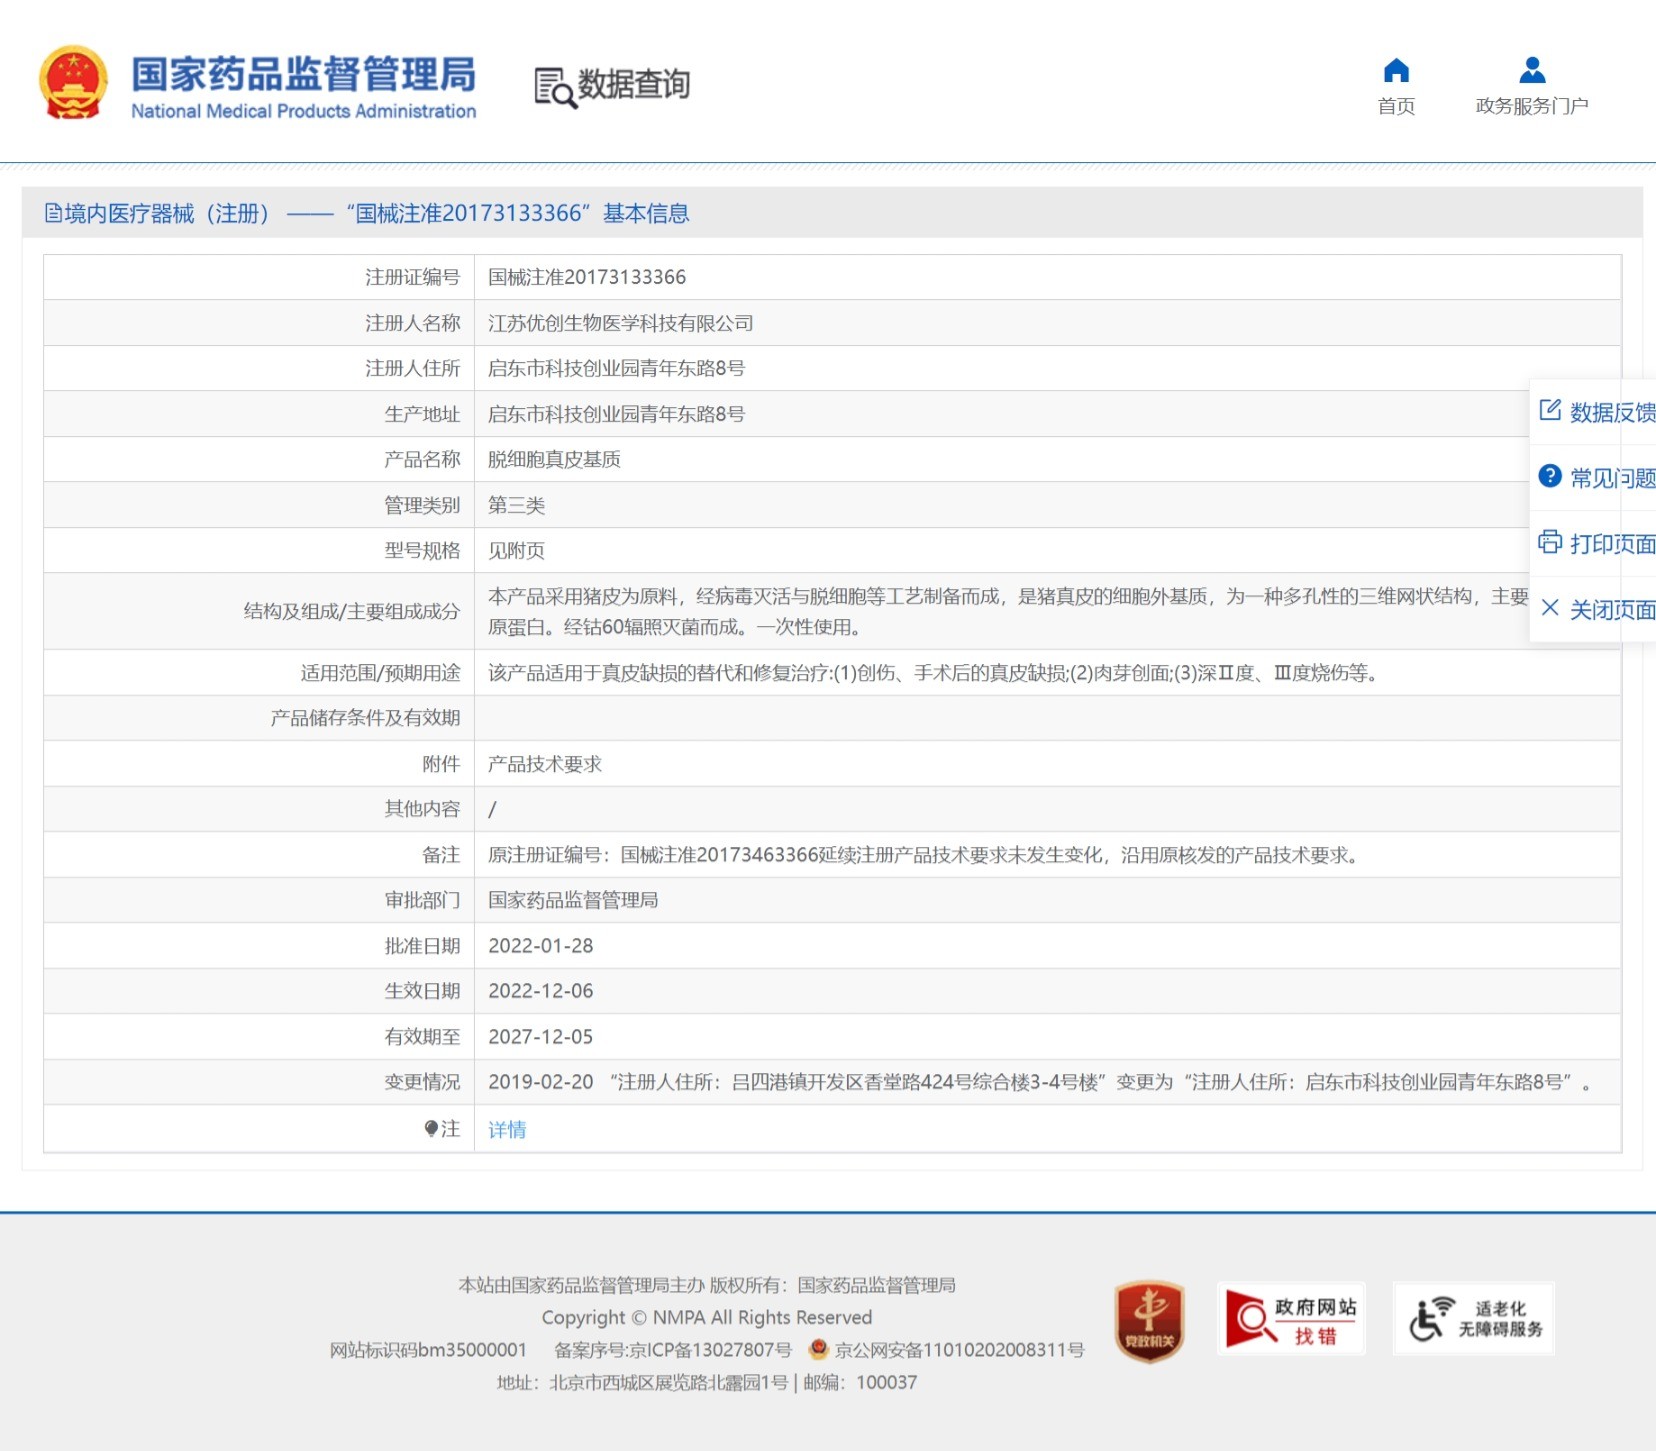Click the 产品技术要求 attachment value

(x=545, y=764)
